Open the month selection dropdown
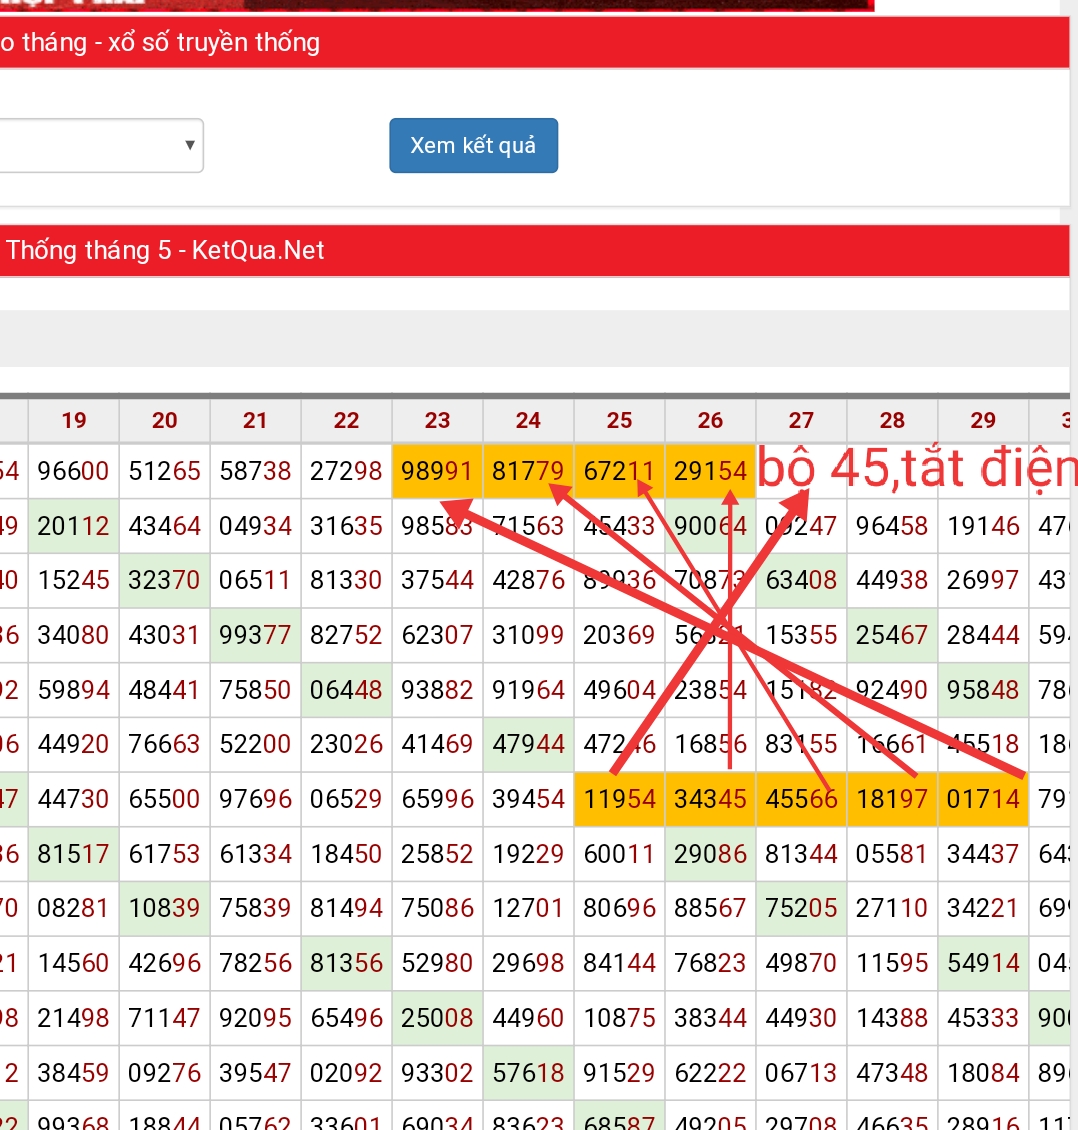Viewport: 1078px width, 1130px height. [100, 145]
